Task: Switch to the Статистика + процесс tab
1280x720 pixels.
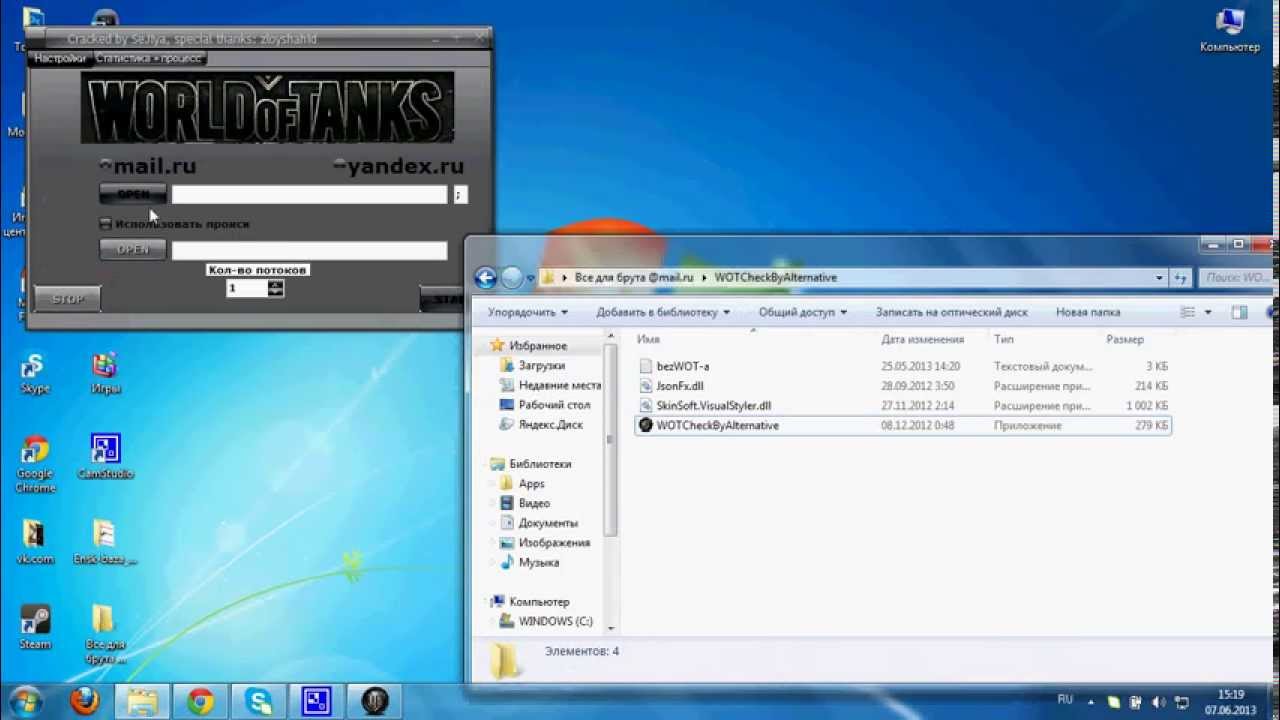Action: coord(149,59)
